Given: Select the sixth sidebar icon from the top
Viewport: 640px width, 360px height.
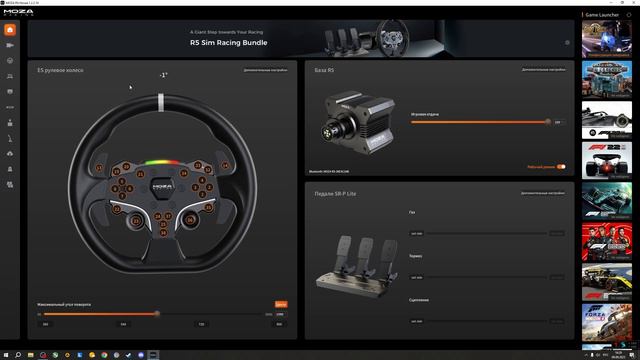Looking at the screenshot, I should [10, 107].
